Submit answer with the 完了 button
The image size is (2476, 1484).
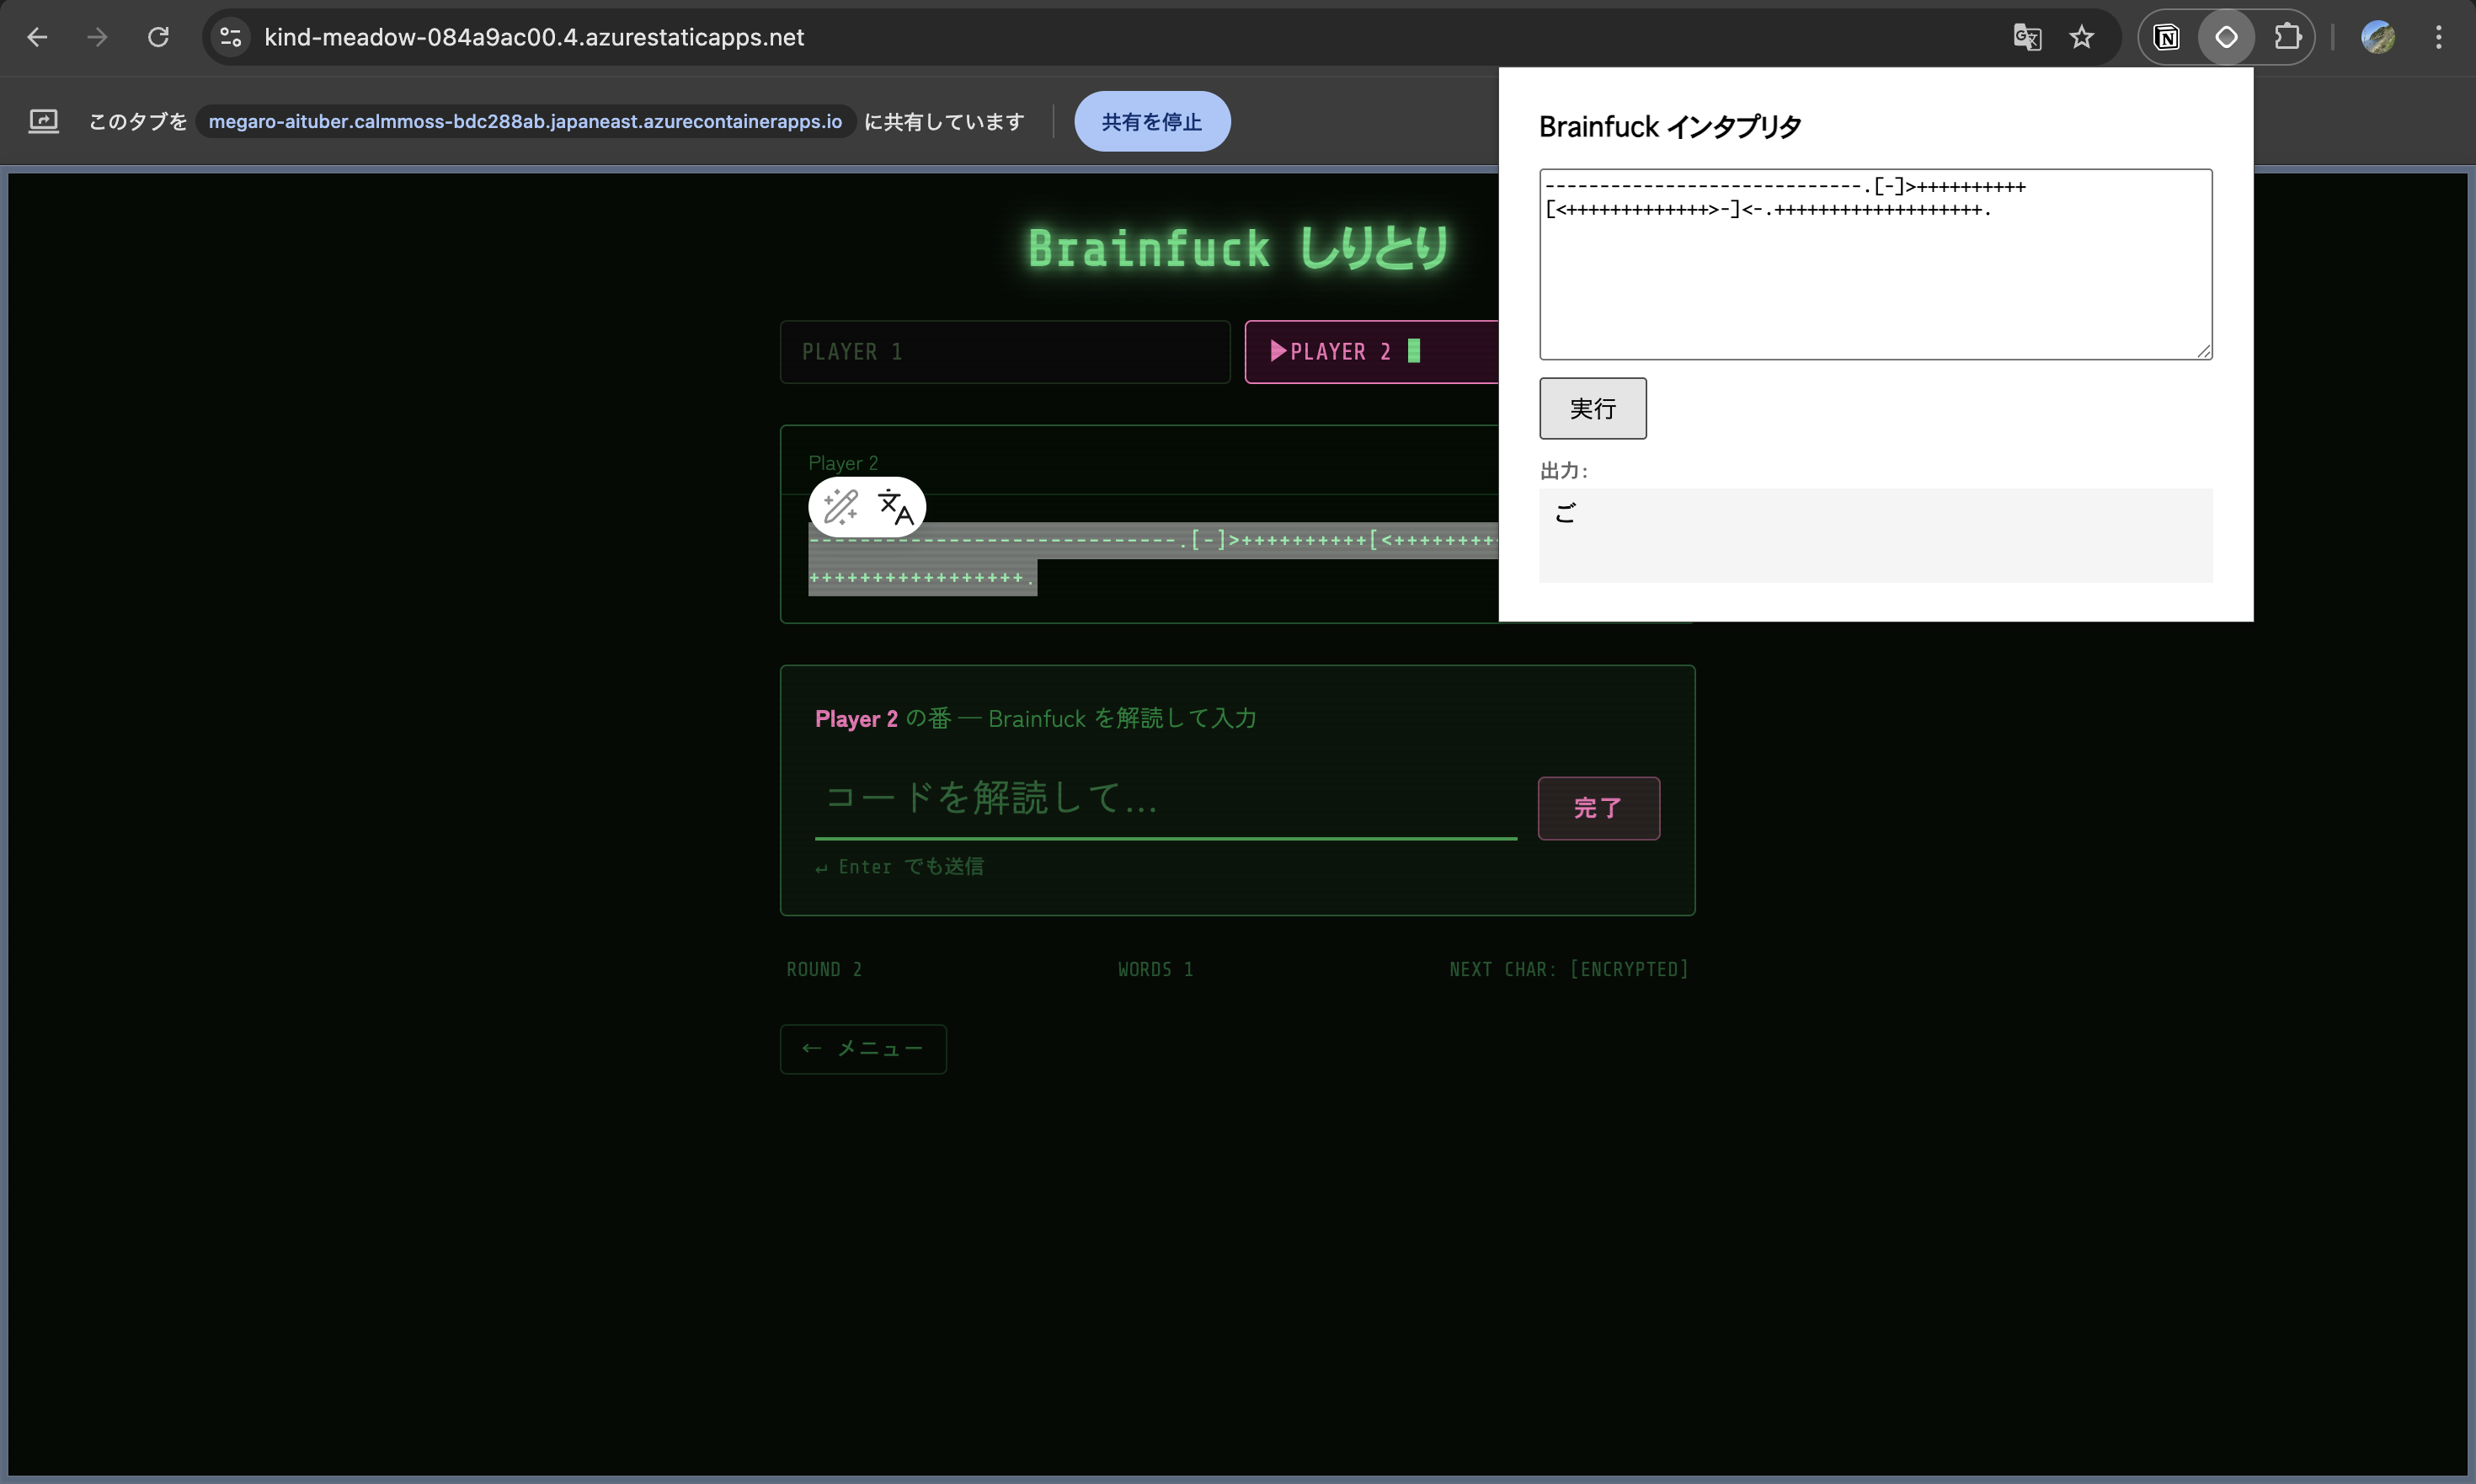[x=1598, y=808]
